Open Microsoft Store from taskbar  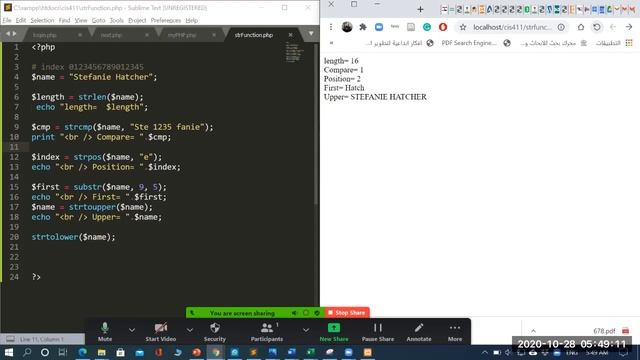pyautogui.click(x=120, y=352)
